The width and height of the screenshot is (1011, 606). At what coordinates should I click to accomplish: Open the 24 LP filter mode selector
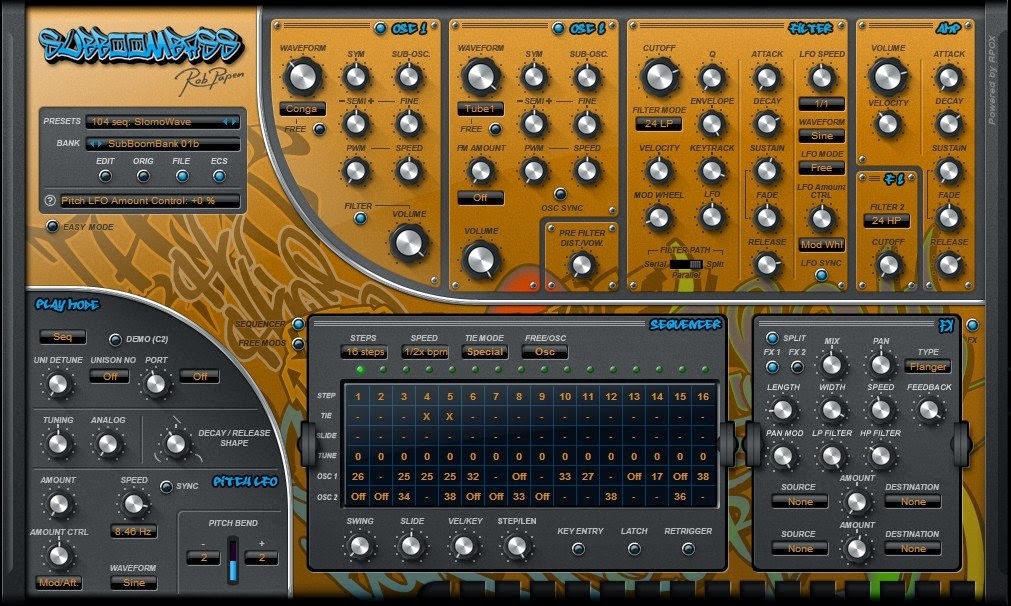[x=659, y=124]
